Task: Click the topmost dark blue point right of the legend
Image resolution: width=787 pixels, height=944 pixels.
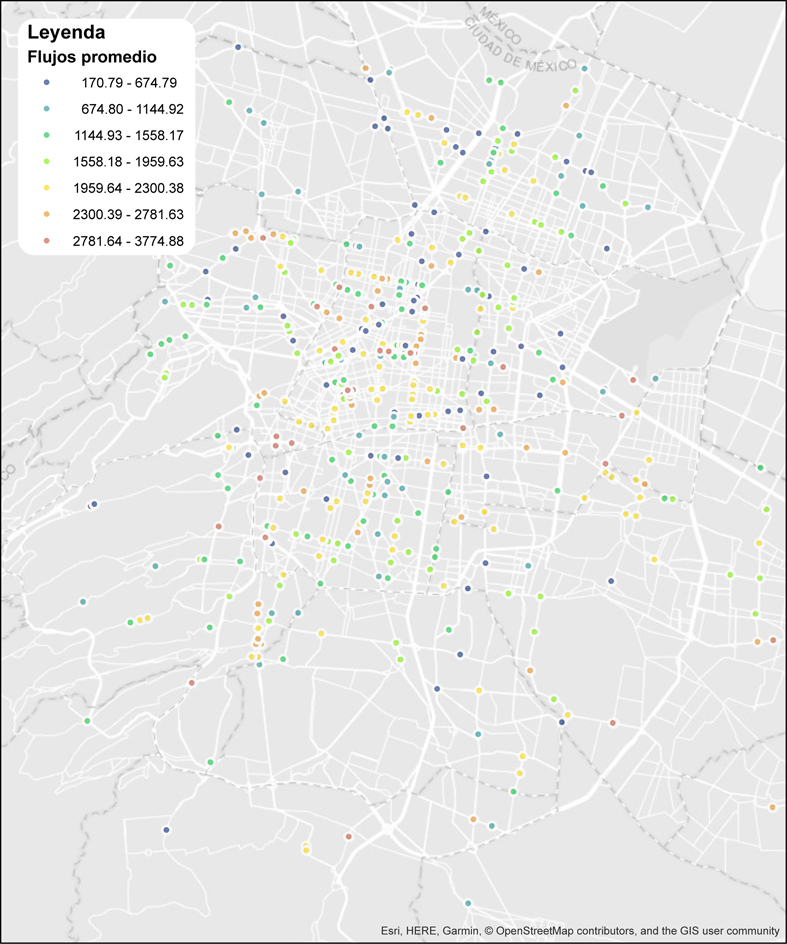Action: click(237, 47)
